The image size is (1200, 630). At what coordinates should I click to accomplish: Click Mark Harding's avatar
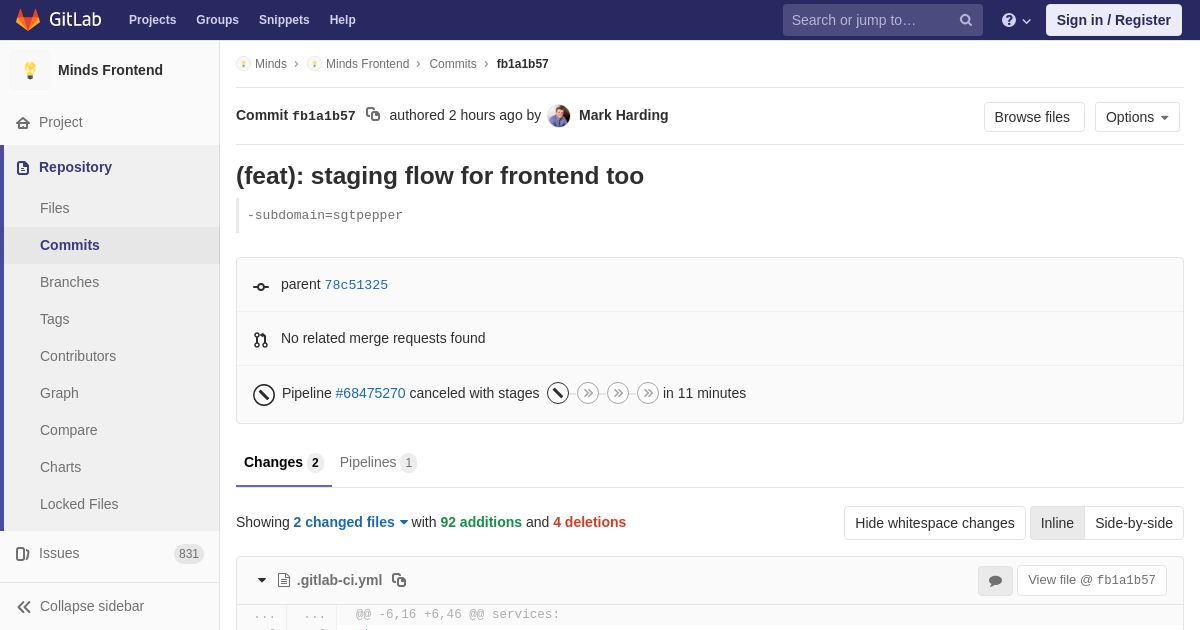(x=559, y=116)
